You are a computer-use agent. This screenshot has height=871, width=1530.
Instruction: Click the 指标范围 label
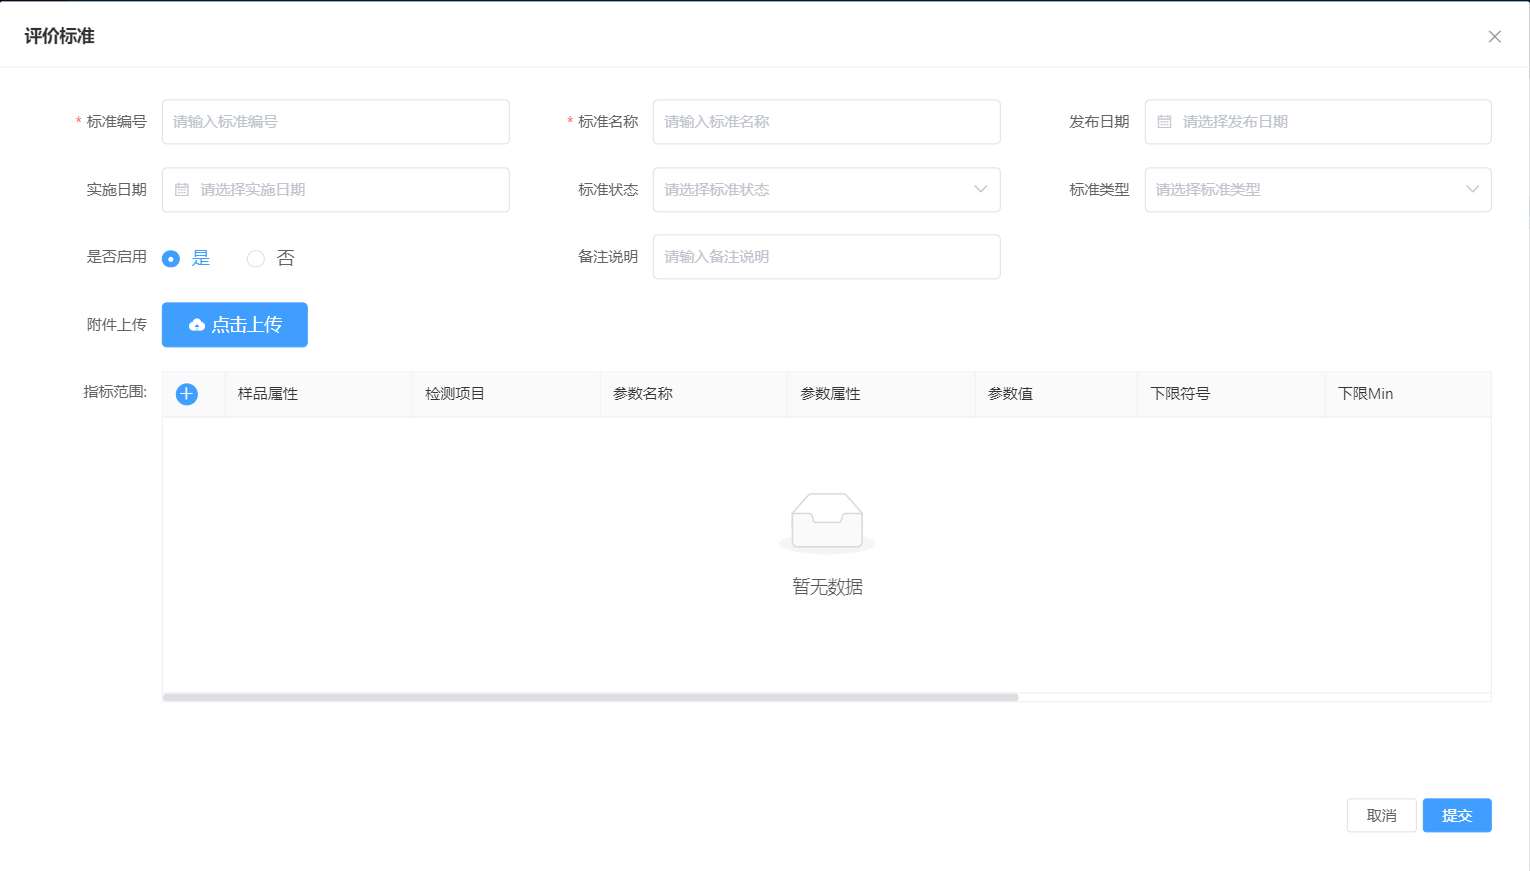coord(115,392)
